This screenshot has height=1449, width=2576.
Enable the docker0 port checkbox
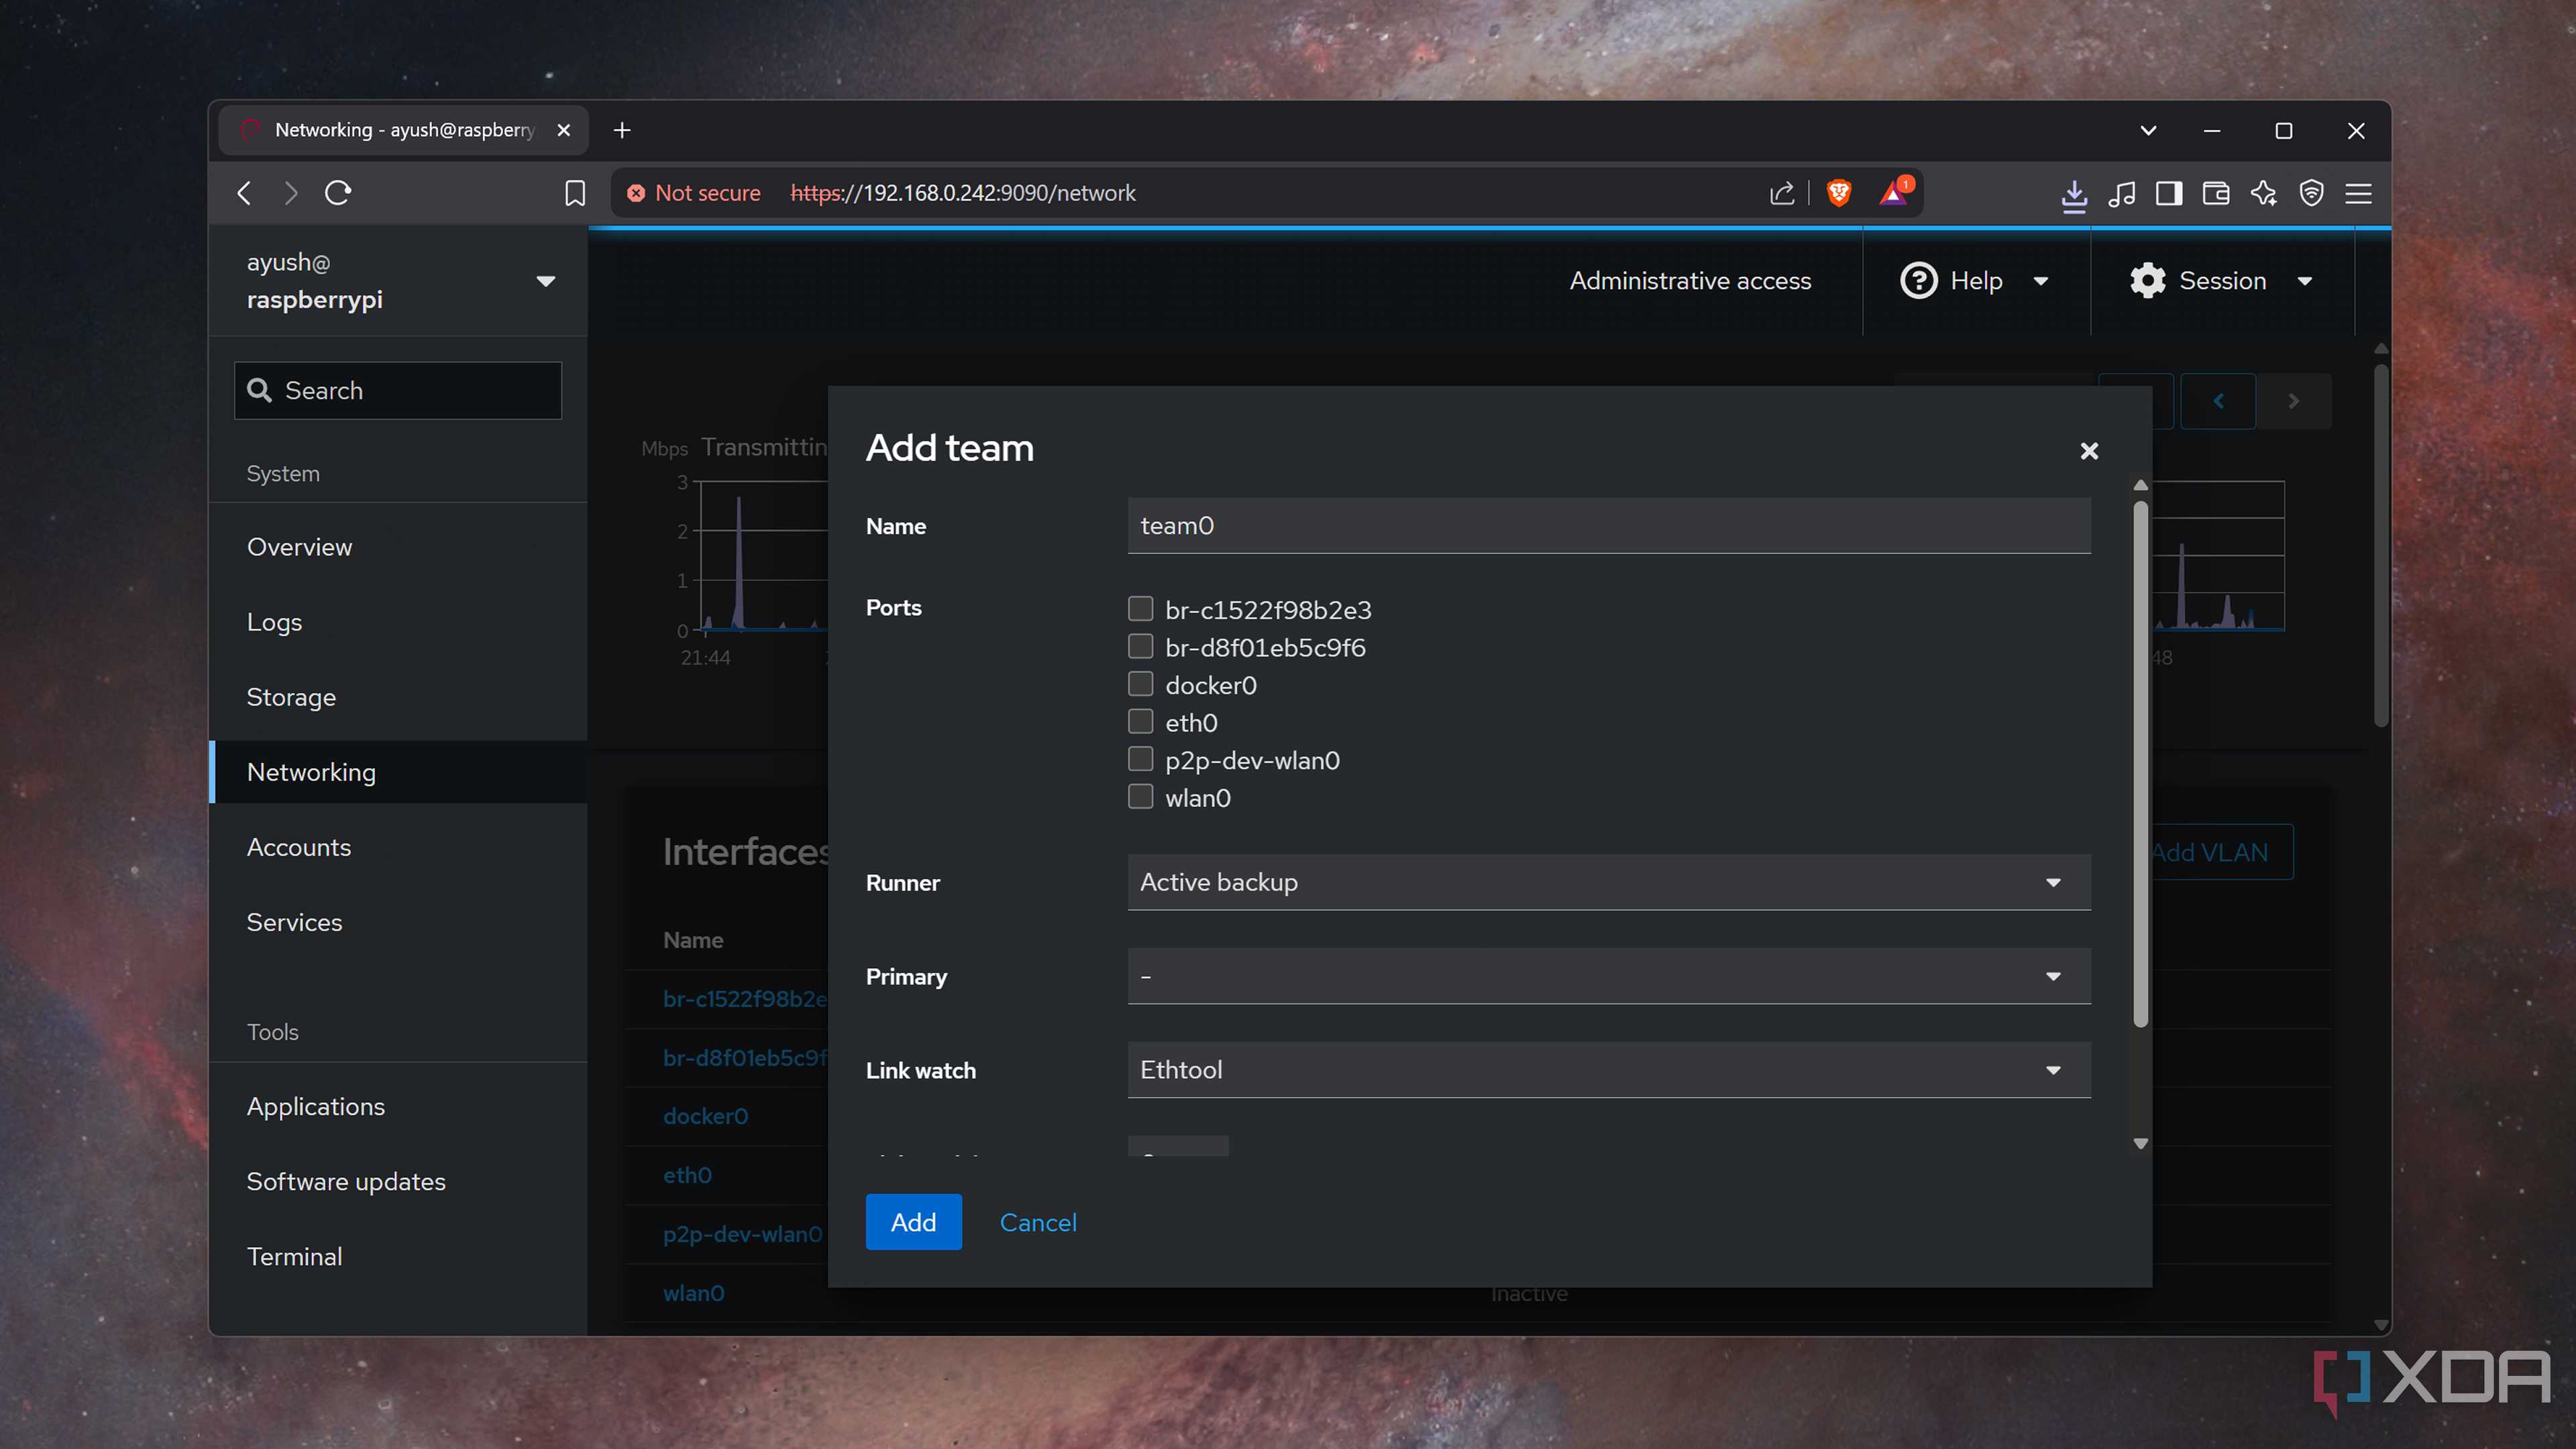[1140, 684]
